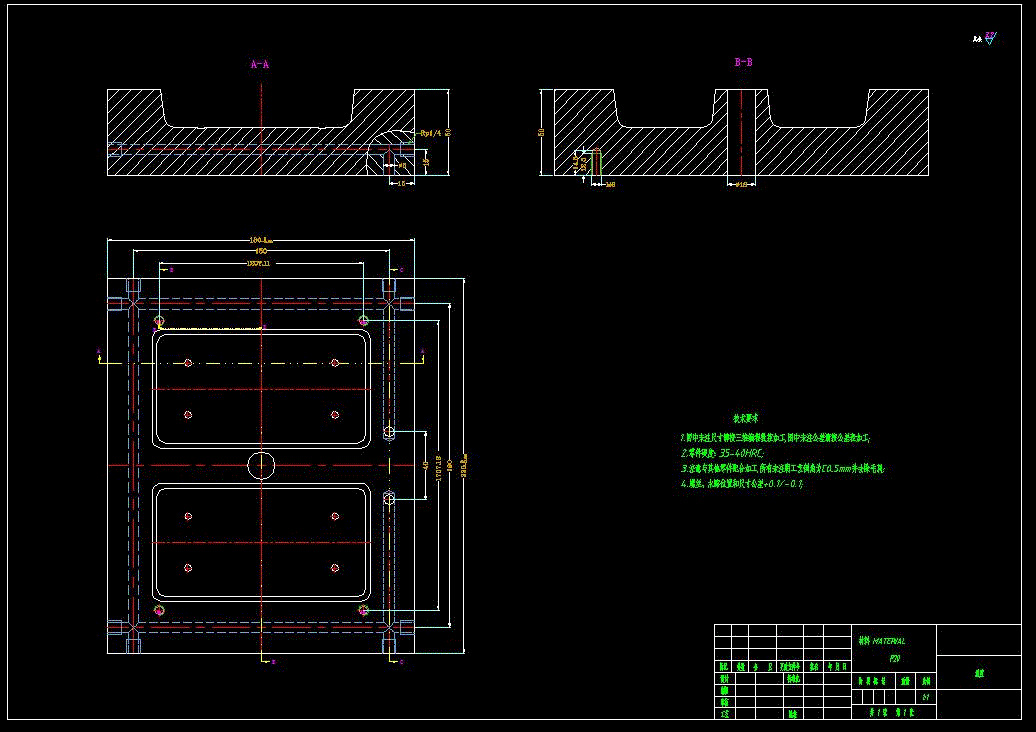Screen dimensions: 1036x732
Task: Click the 50 height dimension left of B-B
Action: tap(542, 132)
